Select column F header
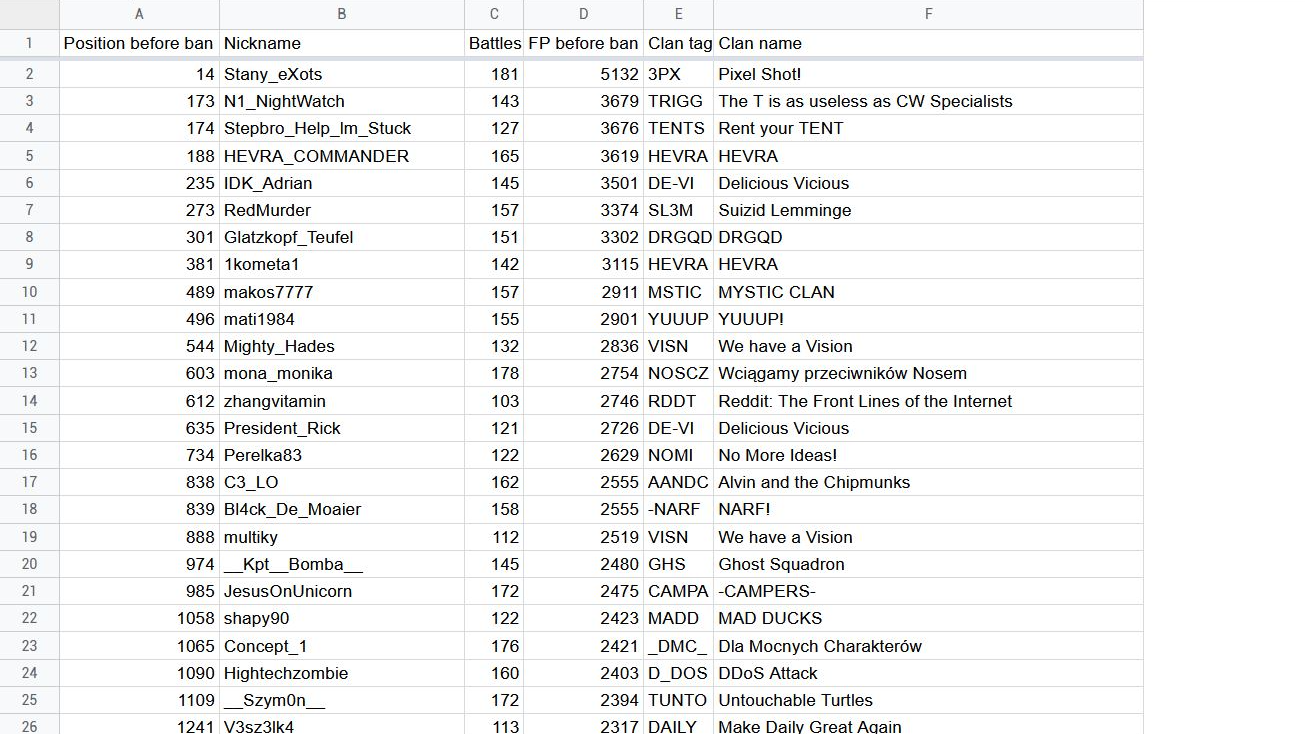1305x734 pixels. (929, 14)
